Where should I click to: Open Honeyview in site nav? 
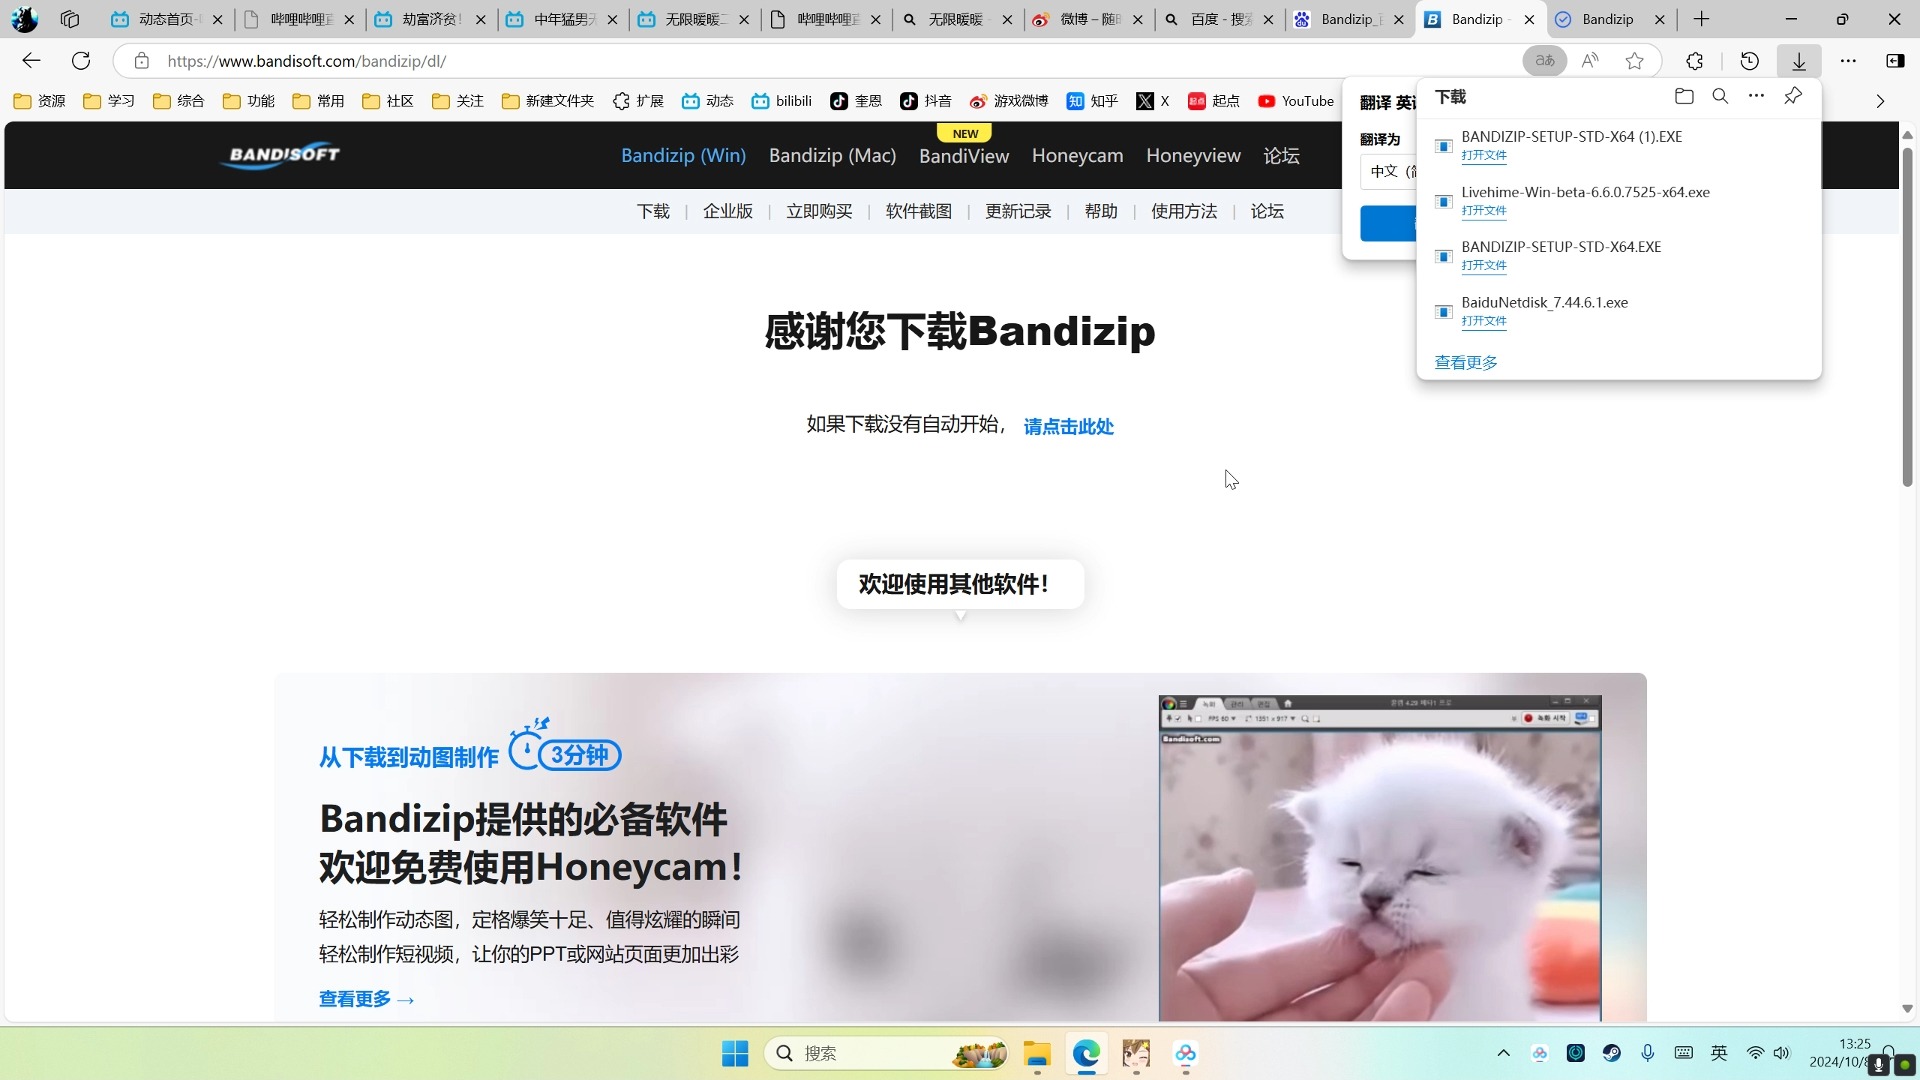click(1193, 155)
